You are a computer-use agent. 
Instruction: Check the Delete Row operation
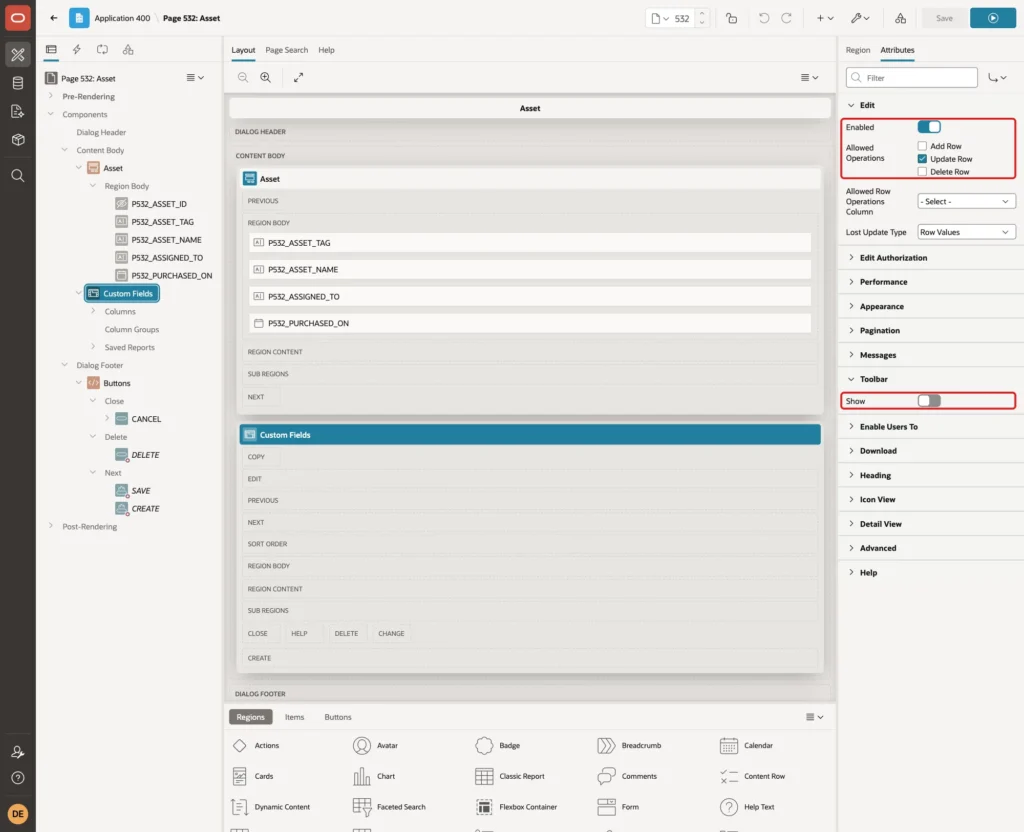pyautogui.click(x=922, y=171)
